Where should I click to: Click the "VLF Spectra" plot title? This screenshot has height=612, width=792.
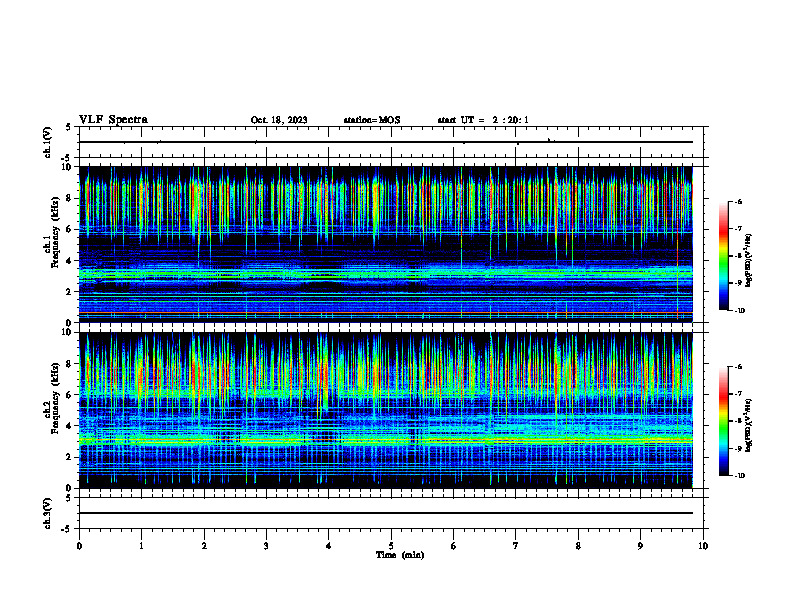point(113,120)
